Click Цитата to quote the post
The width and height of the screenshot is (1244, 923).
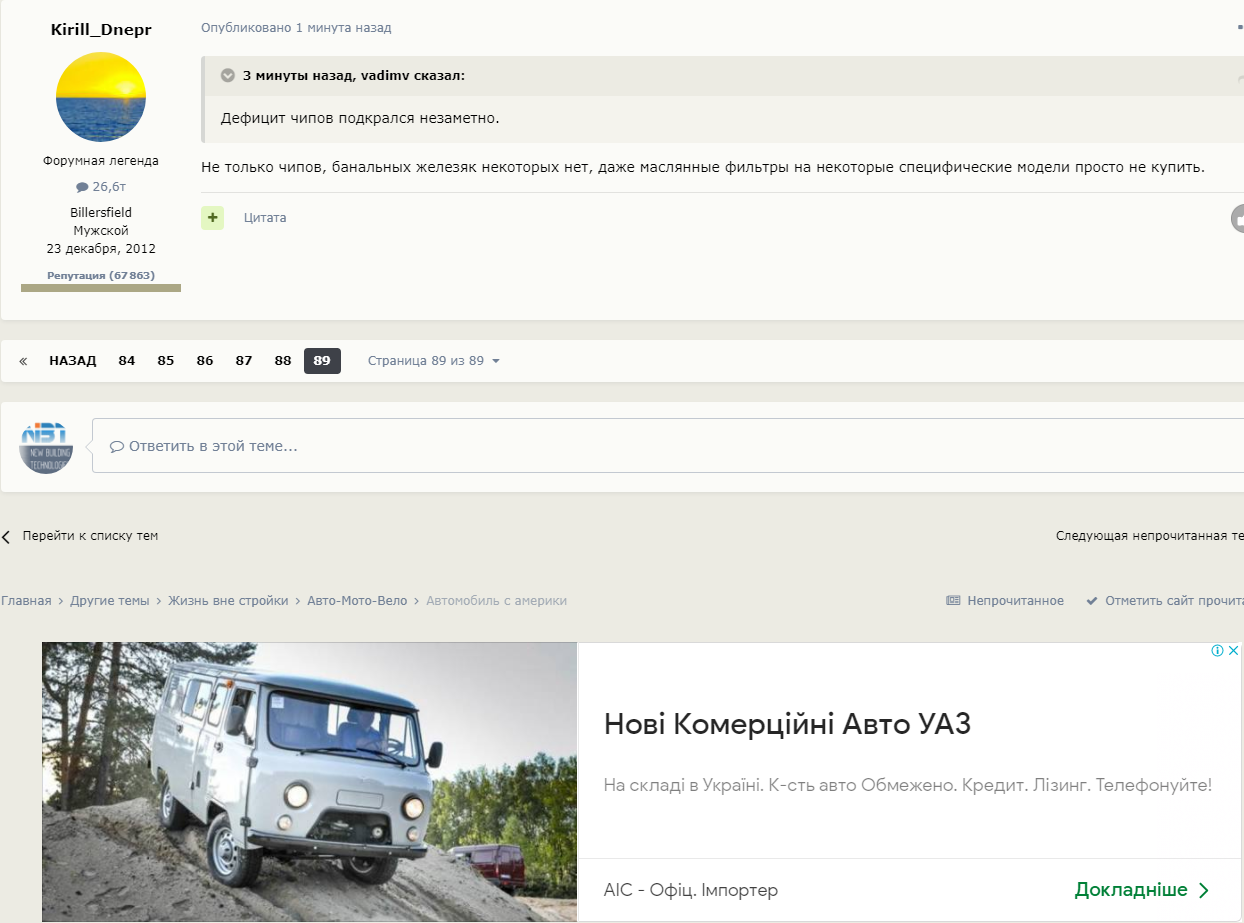point(265,218)
